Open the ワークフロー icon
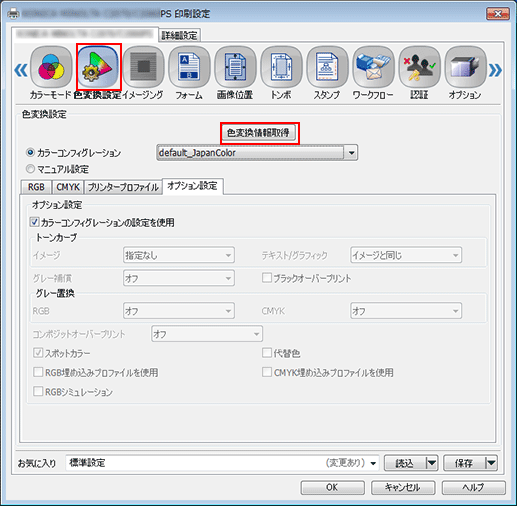The image size is (517, 506). point(373,67)
